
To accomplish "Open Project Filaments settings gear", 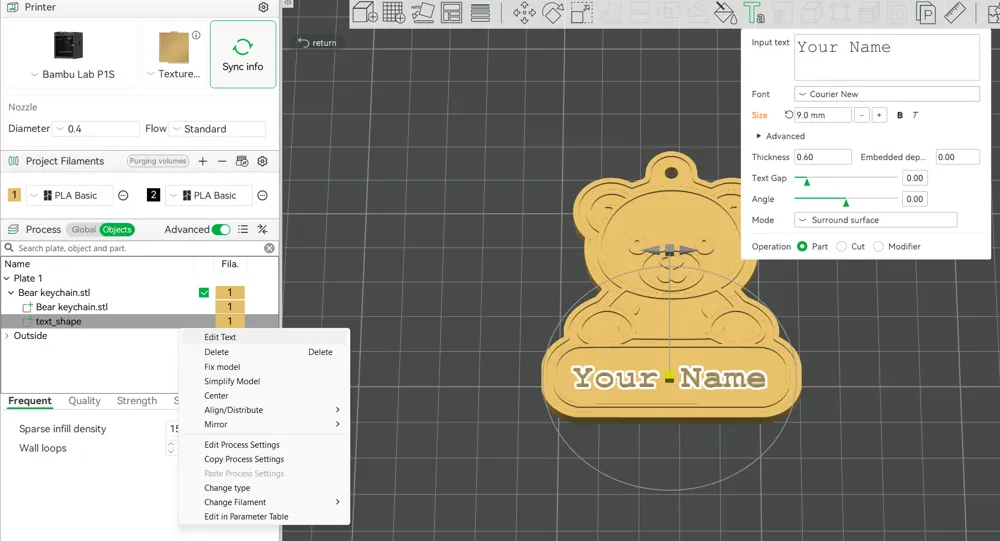I will [x=262, y=161].
